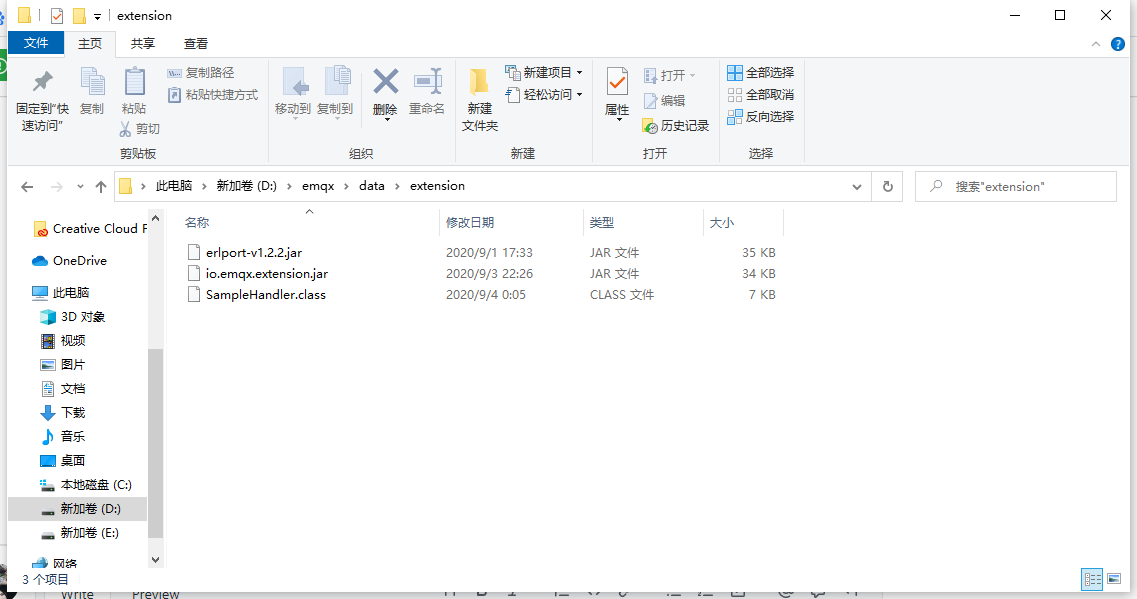Expand address bar history dropdown
This screenshot has width=1137, height=599.
click(856, 187)
